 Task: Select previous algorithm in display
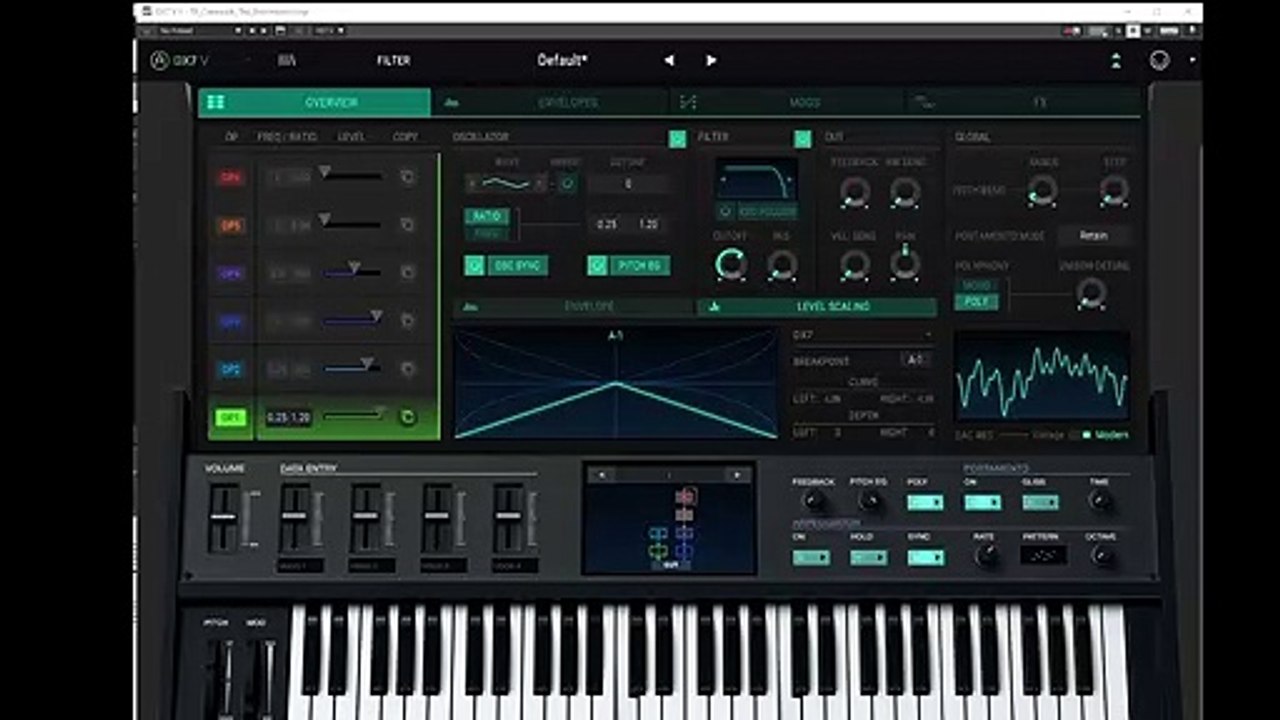tap(601, 475)
